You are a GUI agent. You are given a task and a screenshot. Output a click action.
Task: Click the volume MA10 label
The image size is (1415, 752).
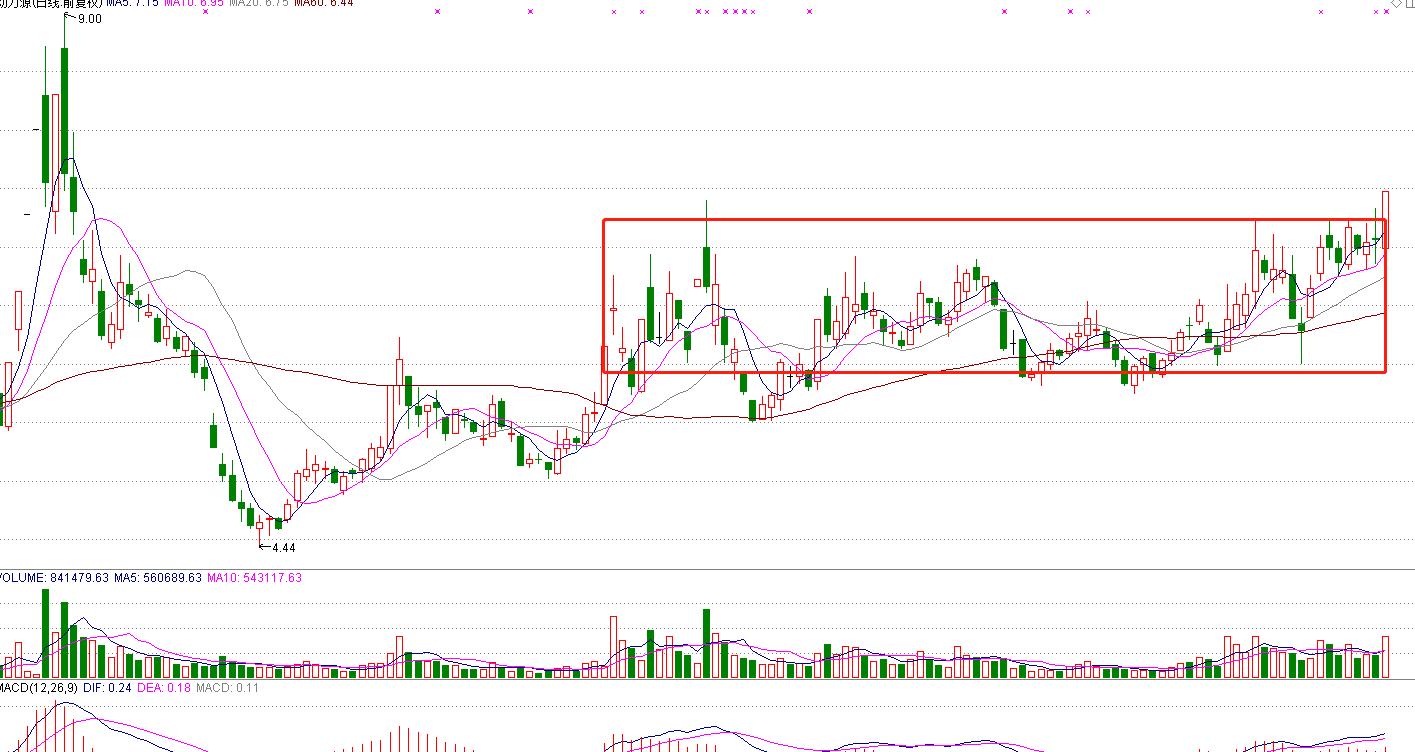[254, 578]
